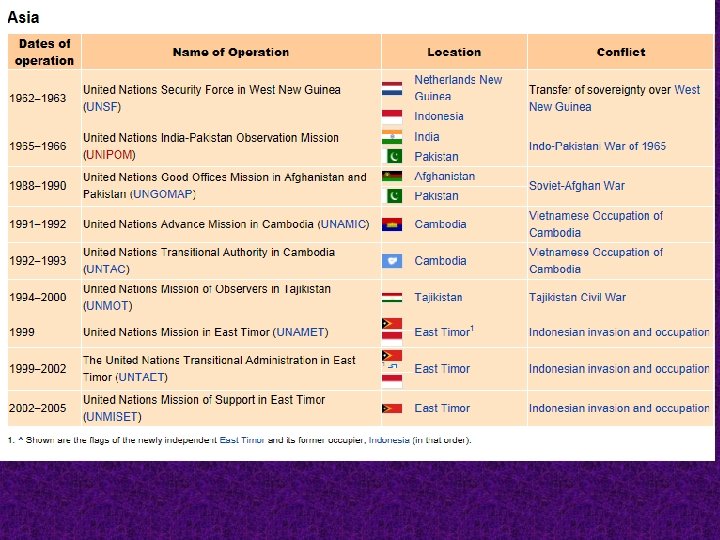Click the 'Conflict' column header
The height and width of the screenshot is (540, 720).
coord(621,52)
